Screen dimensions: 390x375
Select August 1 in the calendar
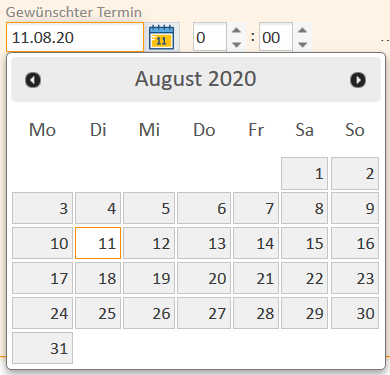coord(305,173)
